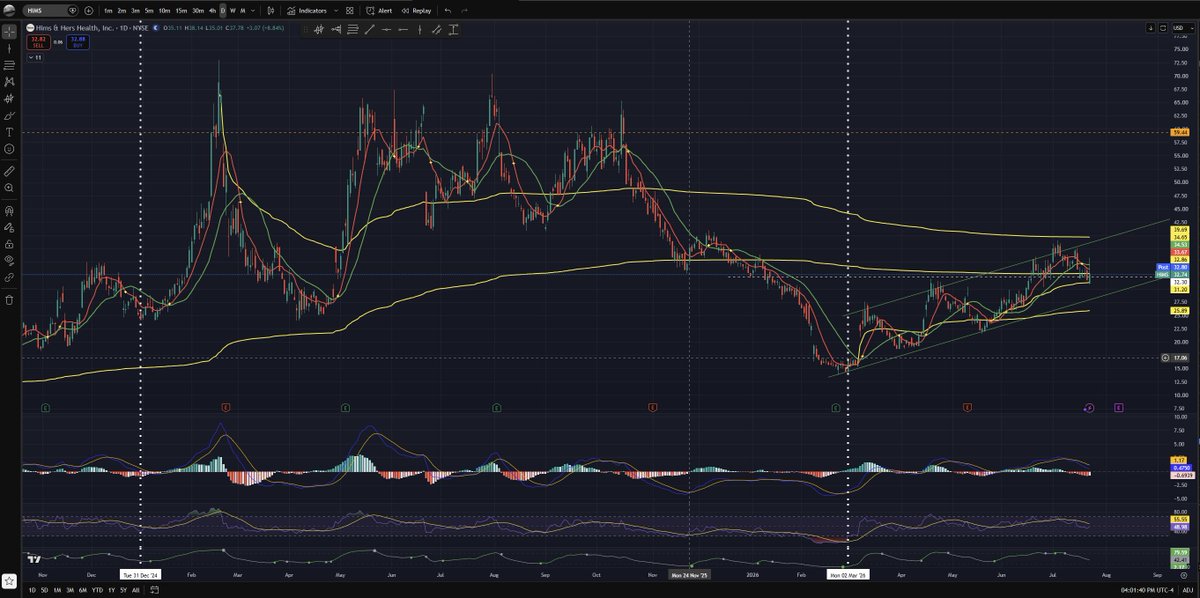Activate the zoom in tool
The image size is (1200, 598).
pos(8,187)
